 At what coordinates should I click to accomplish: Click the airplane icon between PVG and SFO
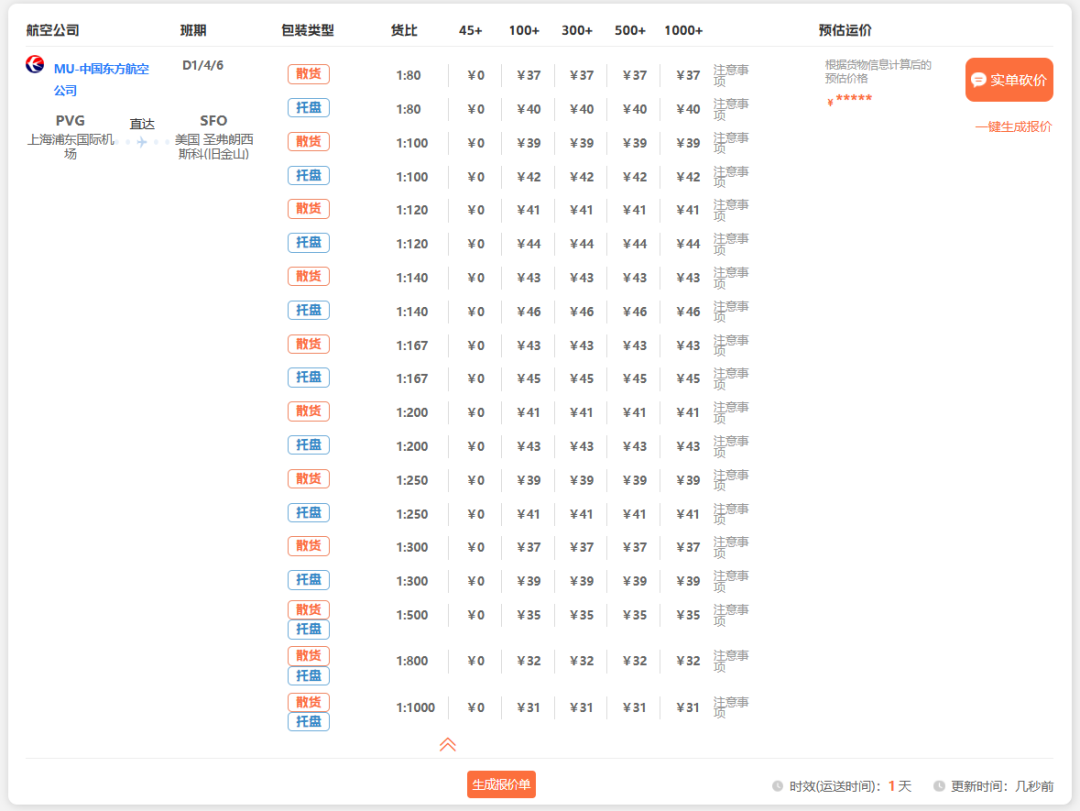(x=142, y=142)
